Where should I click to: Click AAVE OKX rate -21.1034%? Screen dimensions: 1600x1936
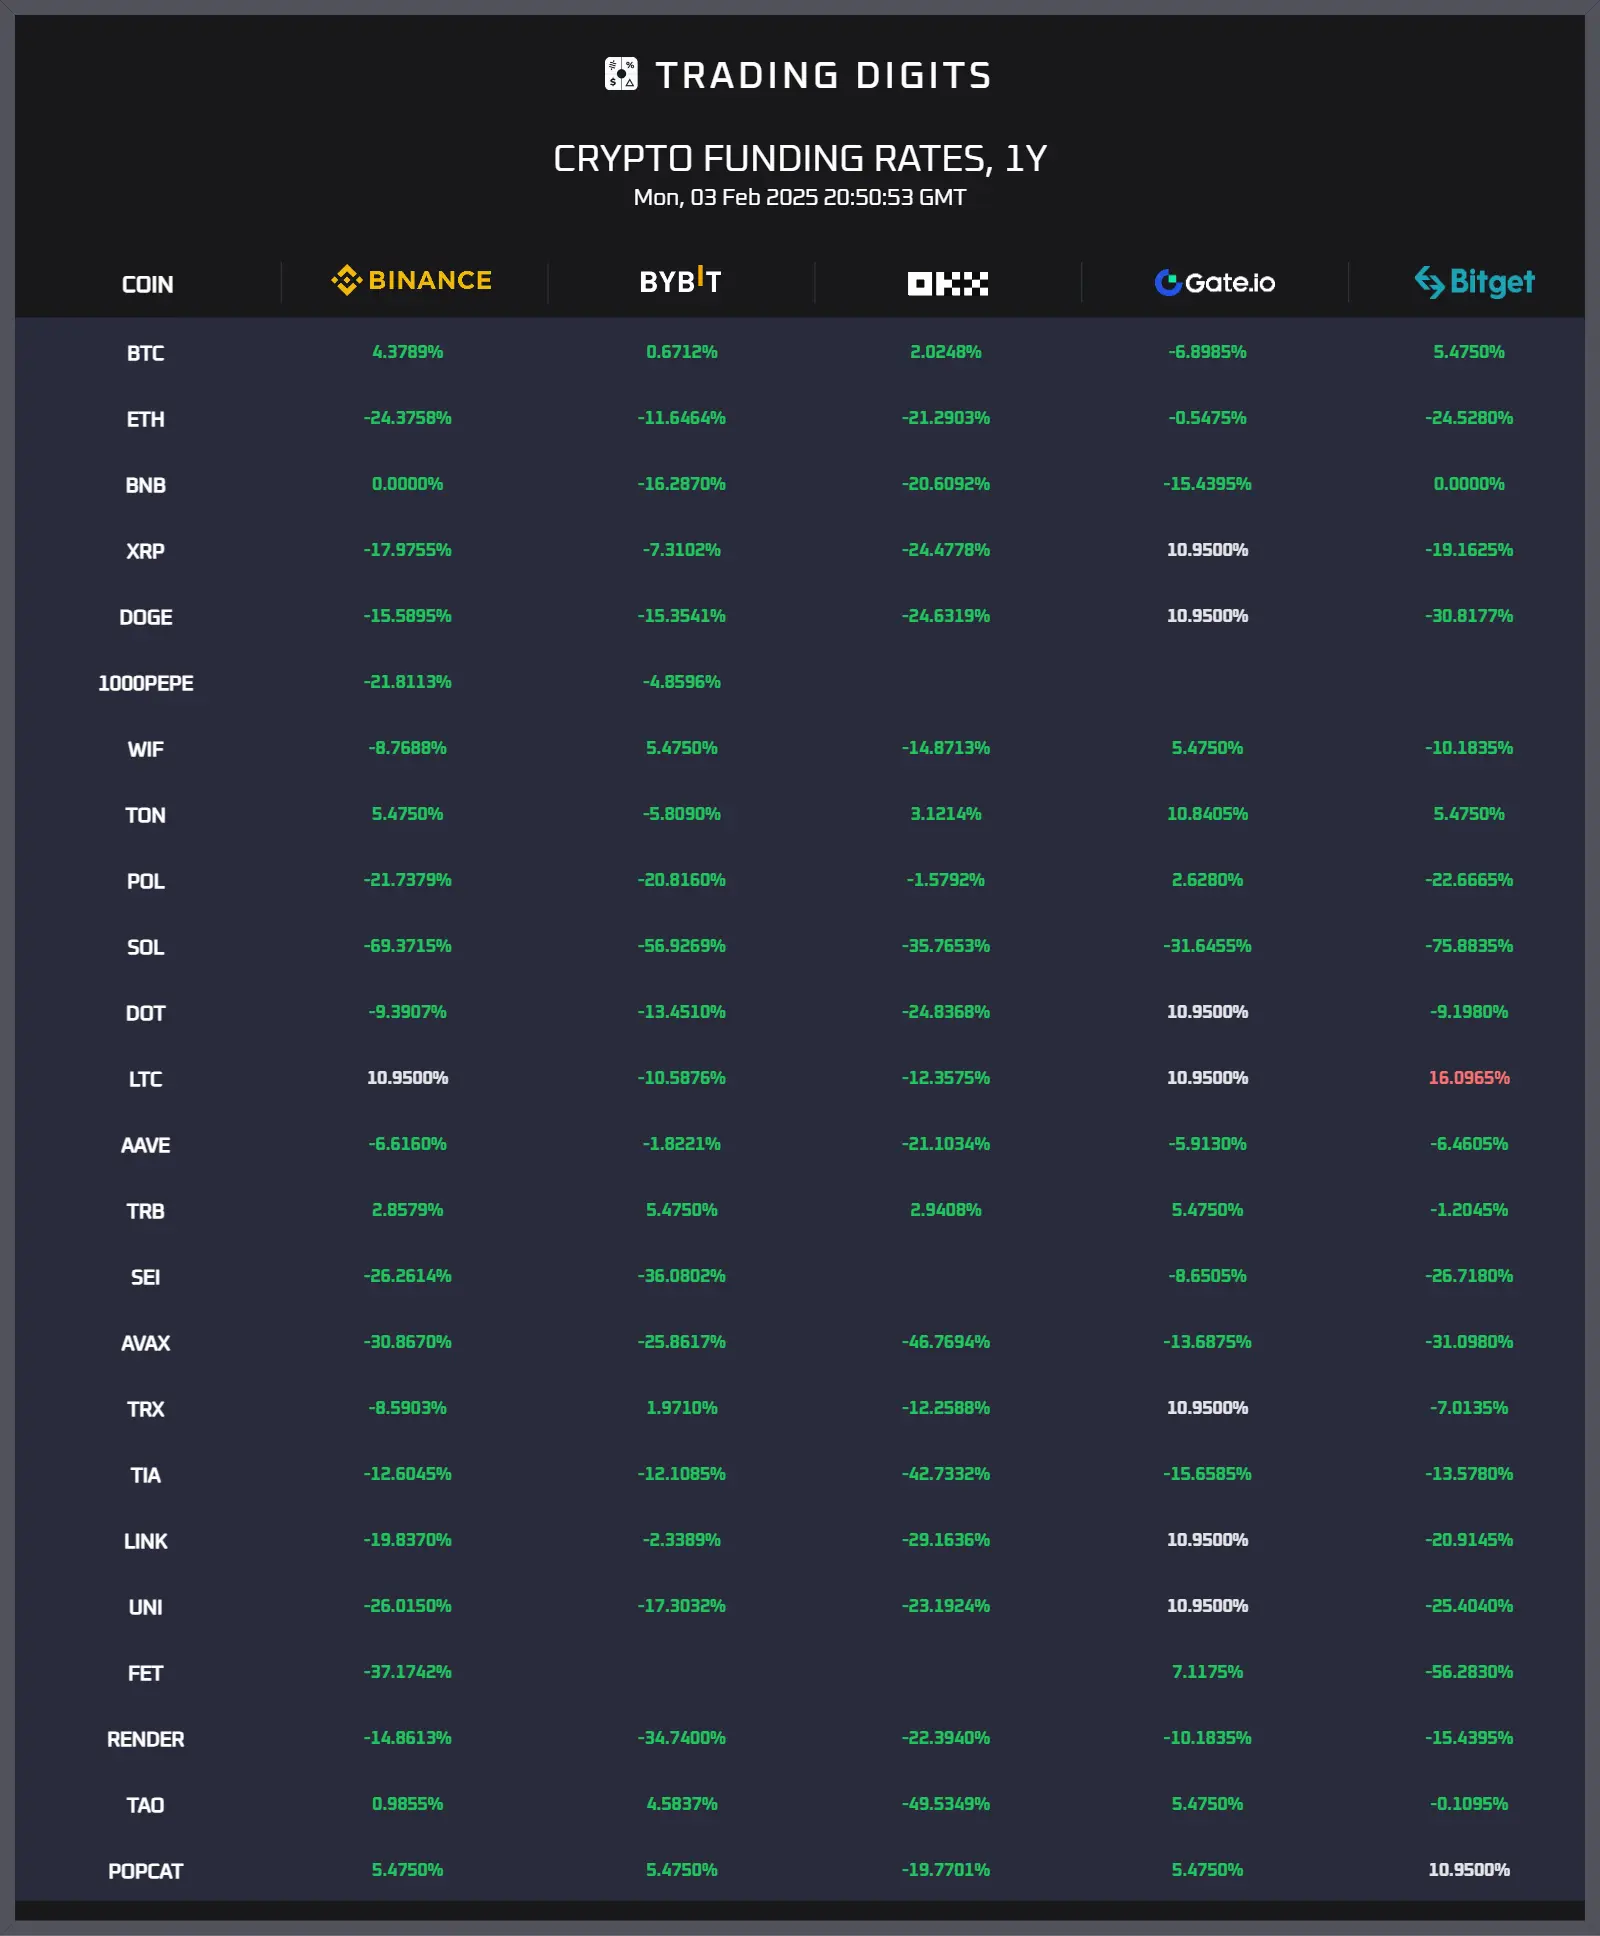click(946, 1144)
